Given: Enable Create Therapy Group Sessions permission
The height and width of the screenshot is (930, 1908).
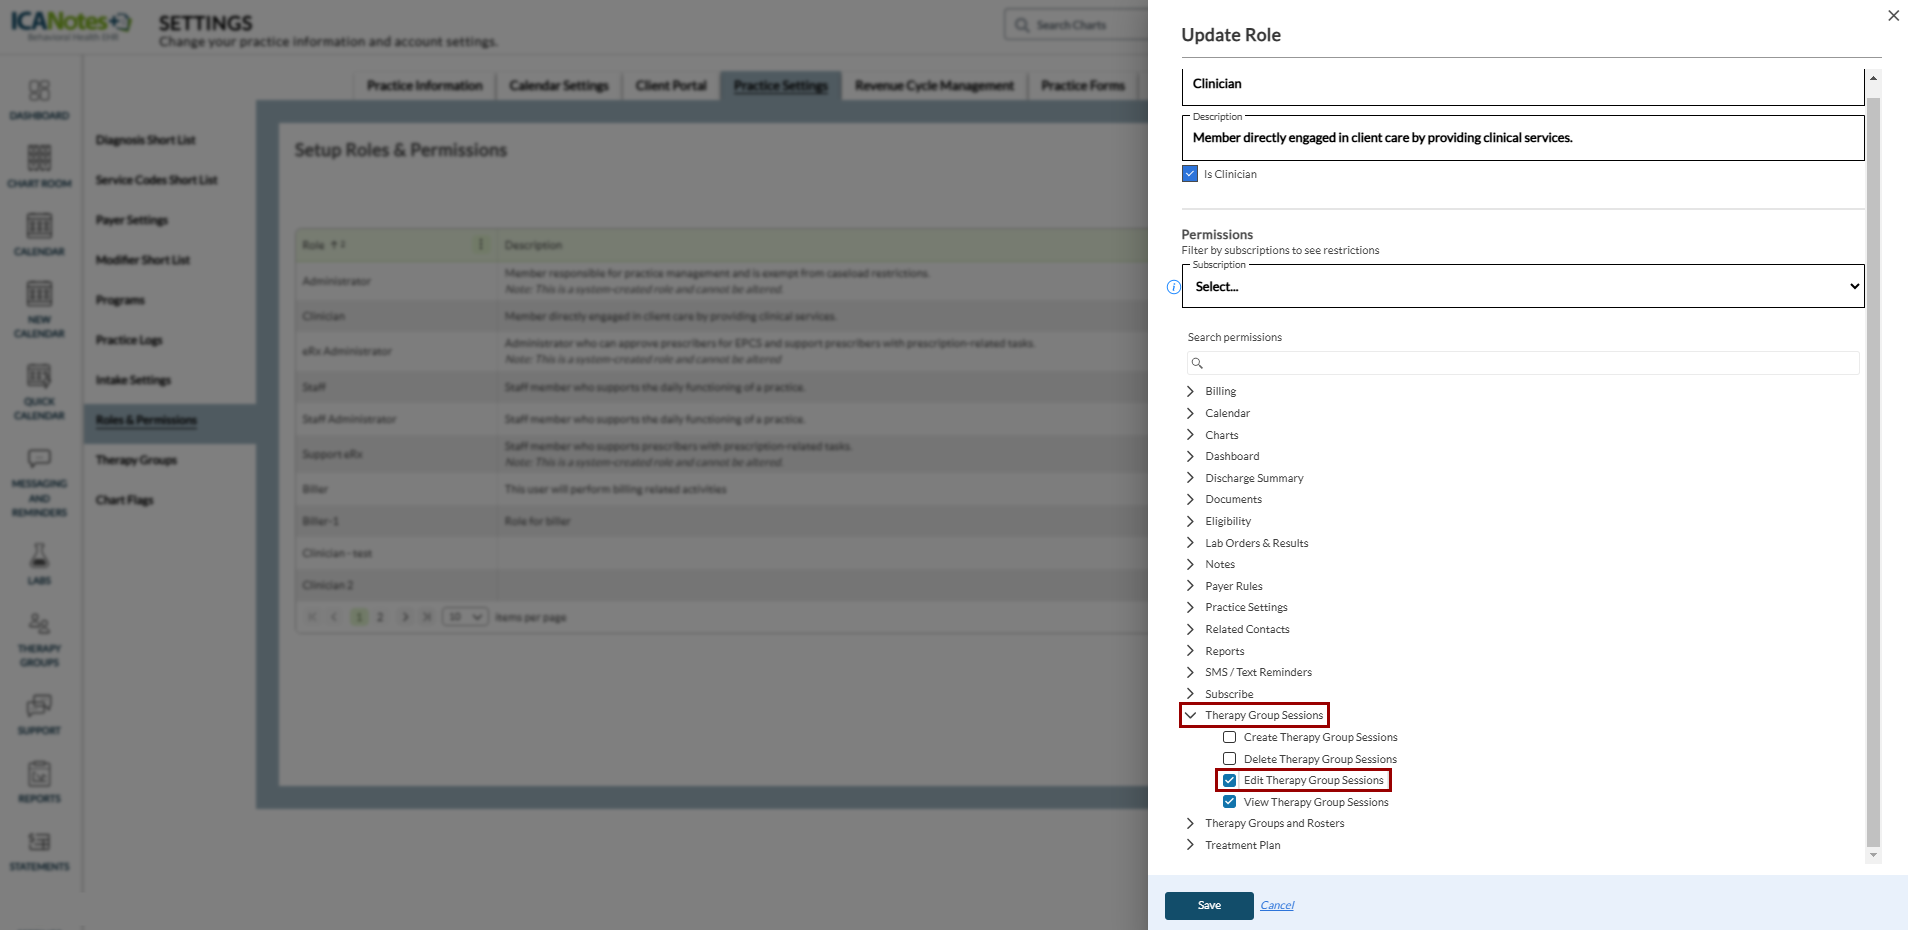Looking at the screenshot, I should 1230,738.
